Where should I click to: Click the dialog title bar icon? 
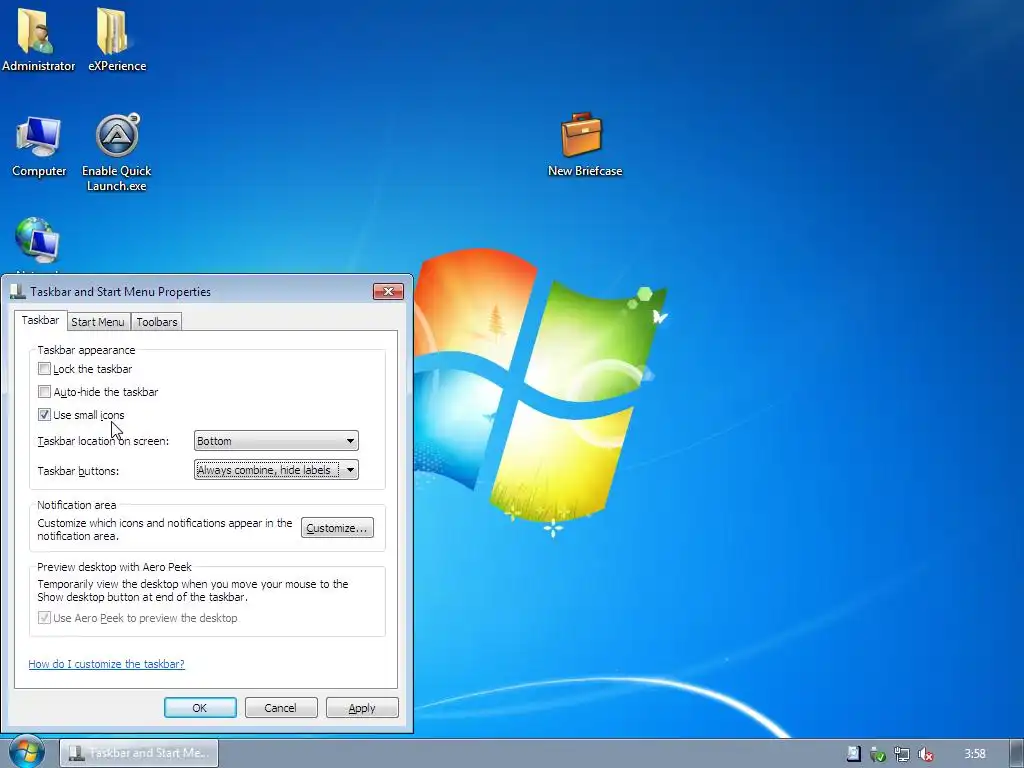pyautogui.click(x=18, y=291)
